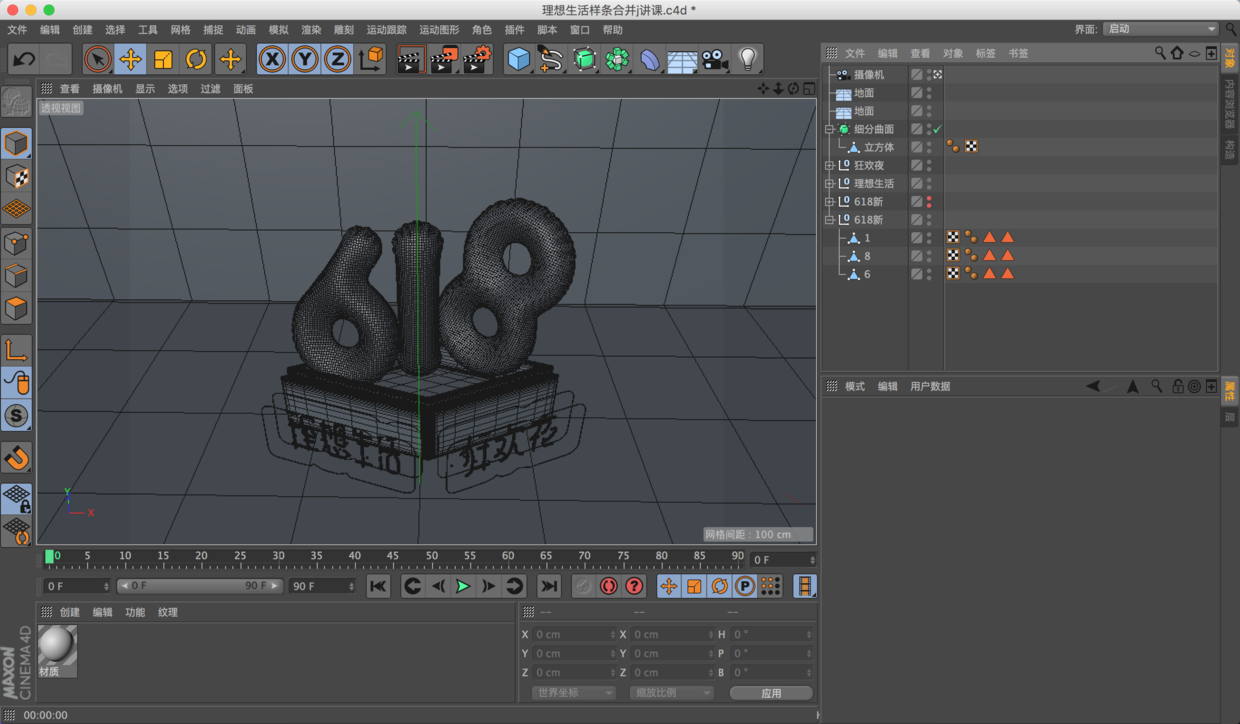Toggle Z axis lock

pyautogui.click(x=337, y=59)
